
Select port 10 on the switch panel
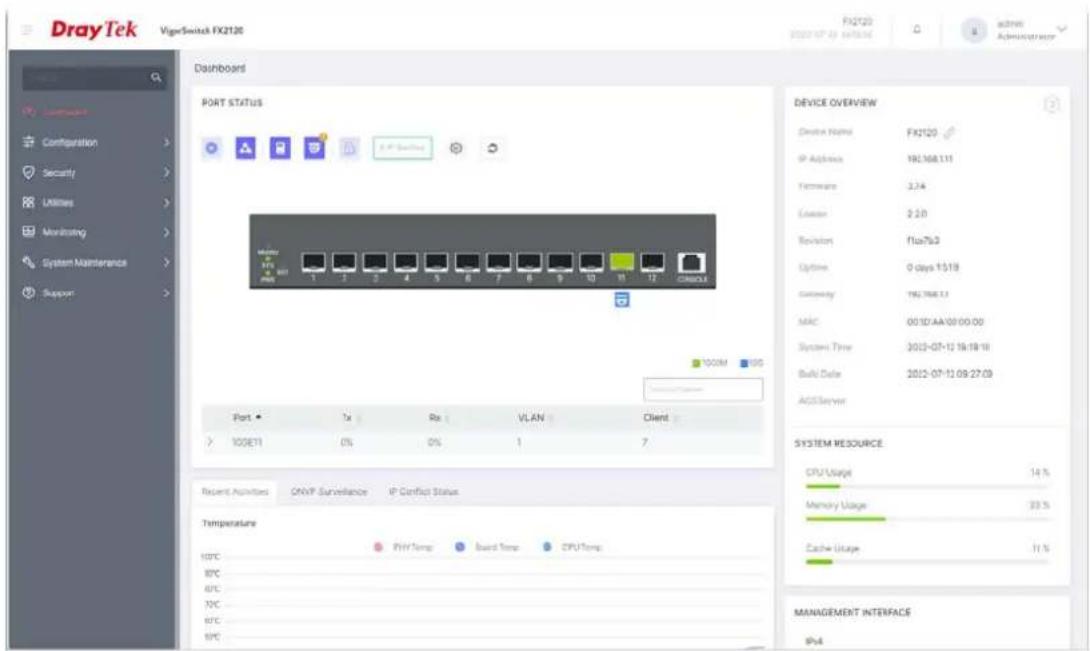(x=591, y=263)
